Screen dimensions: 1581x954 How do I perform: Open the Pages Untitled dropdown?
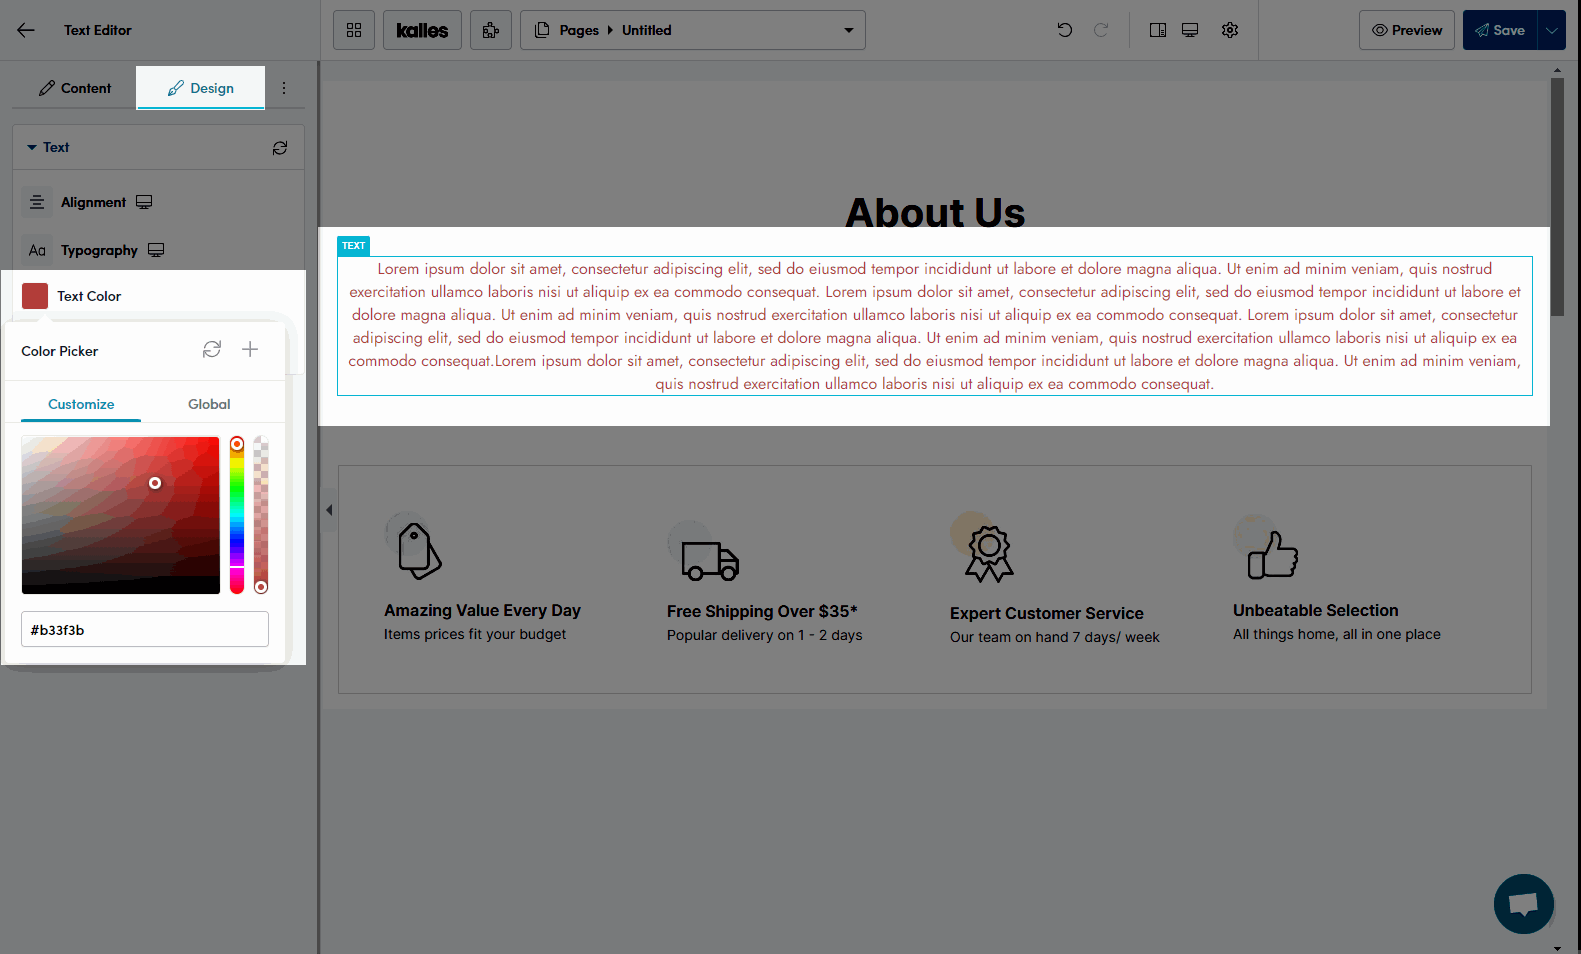[693, 30]
